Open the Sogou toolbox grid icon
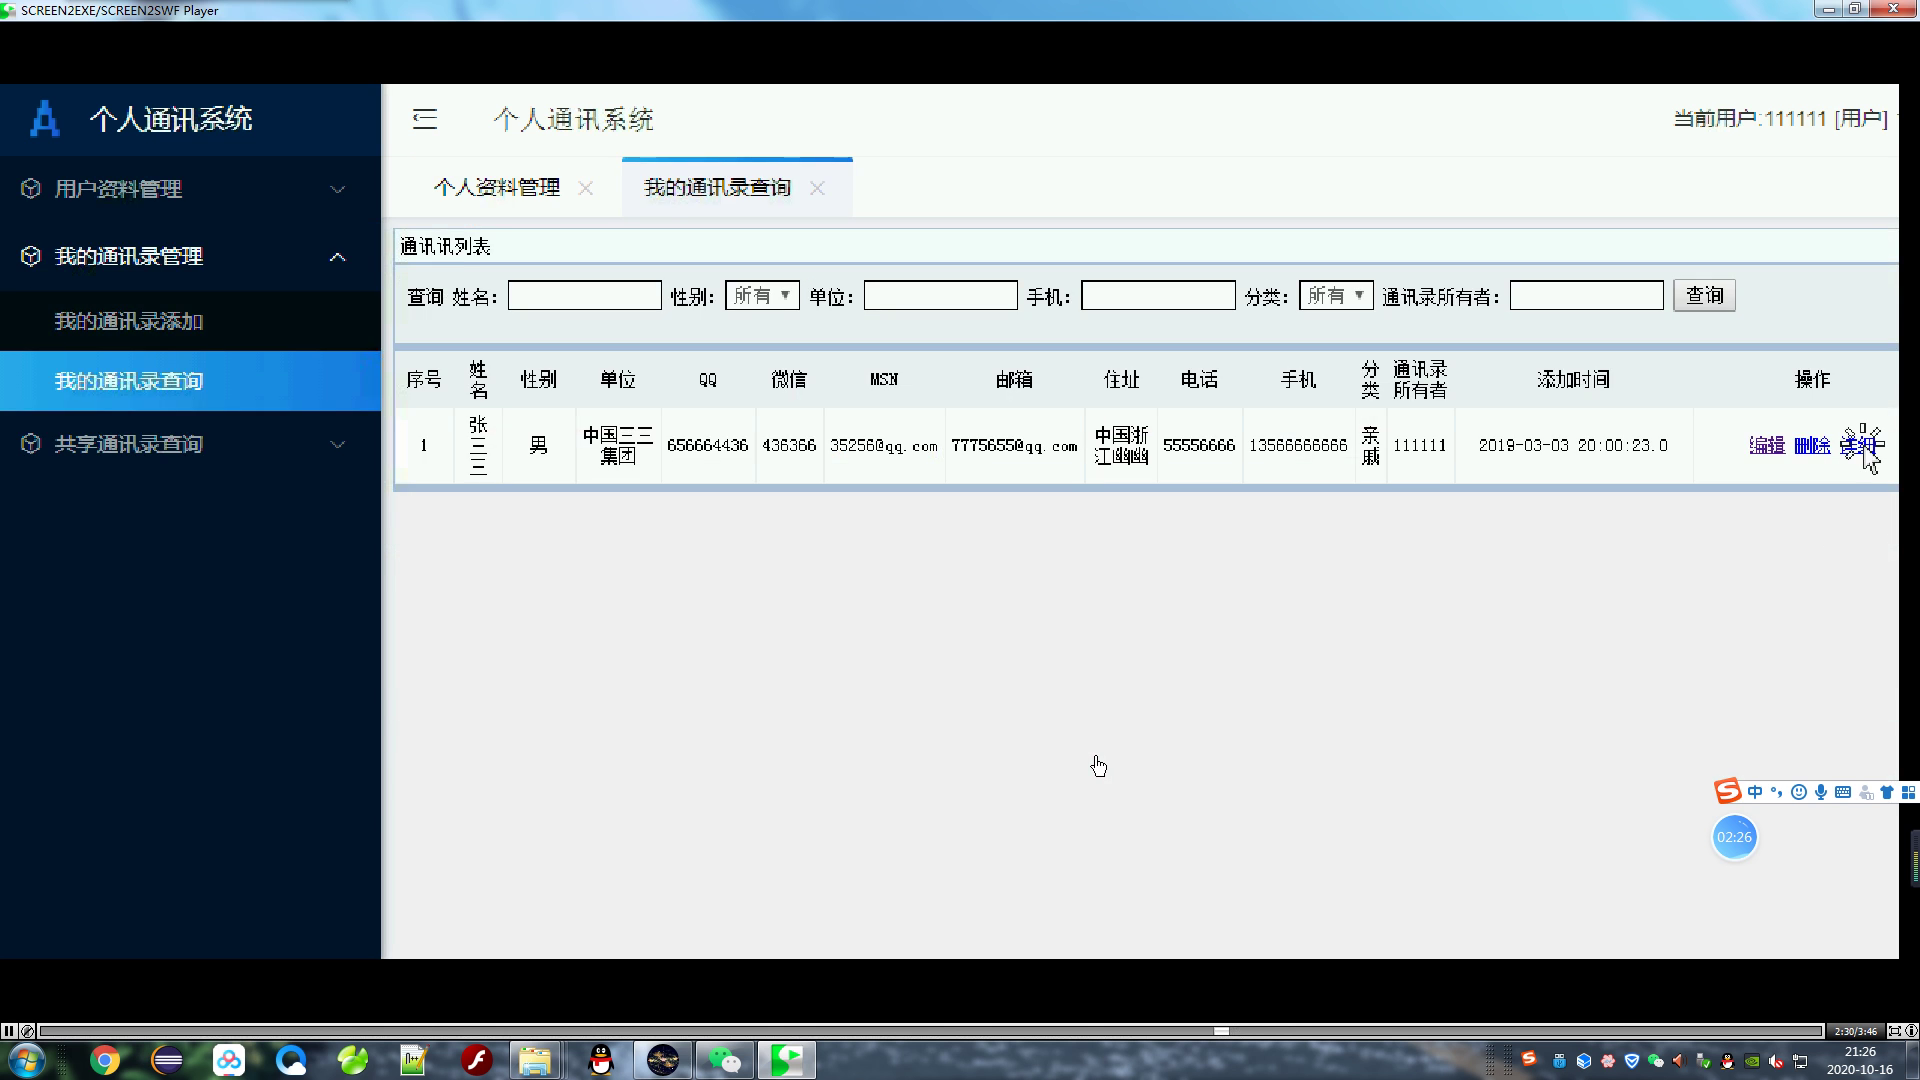The image size is (1920, 1080). 1908,792
